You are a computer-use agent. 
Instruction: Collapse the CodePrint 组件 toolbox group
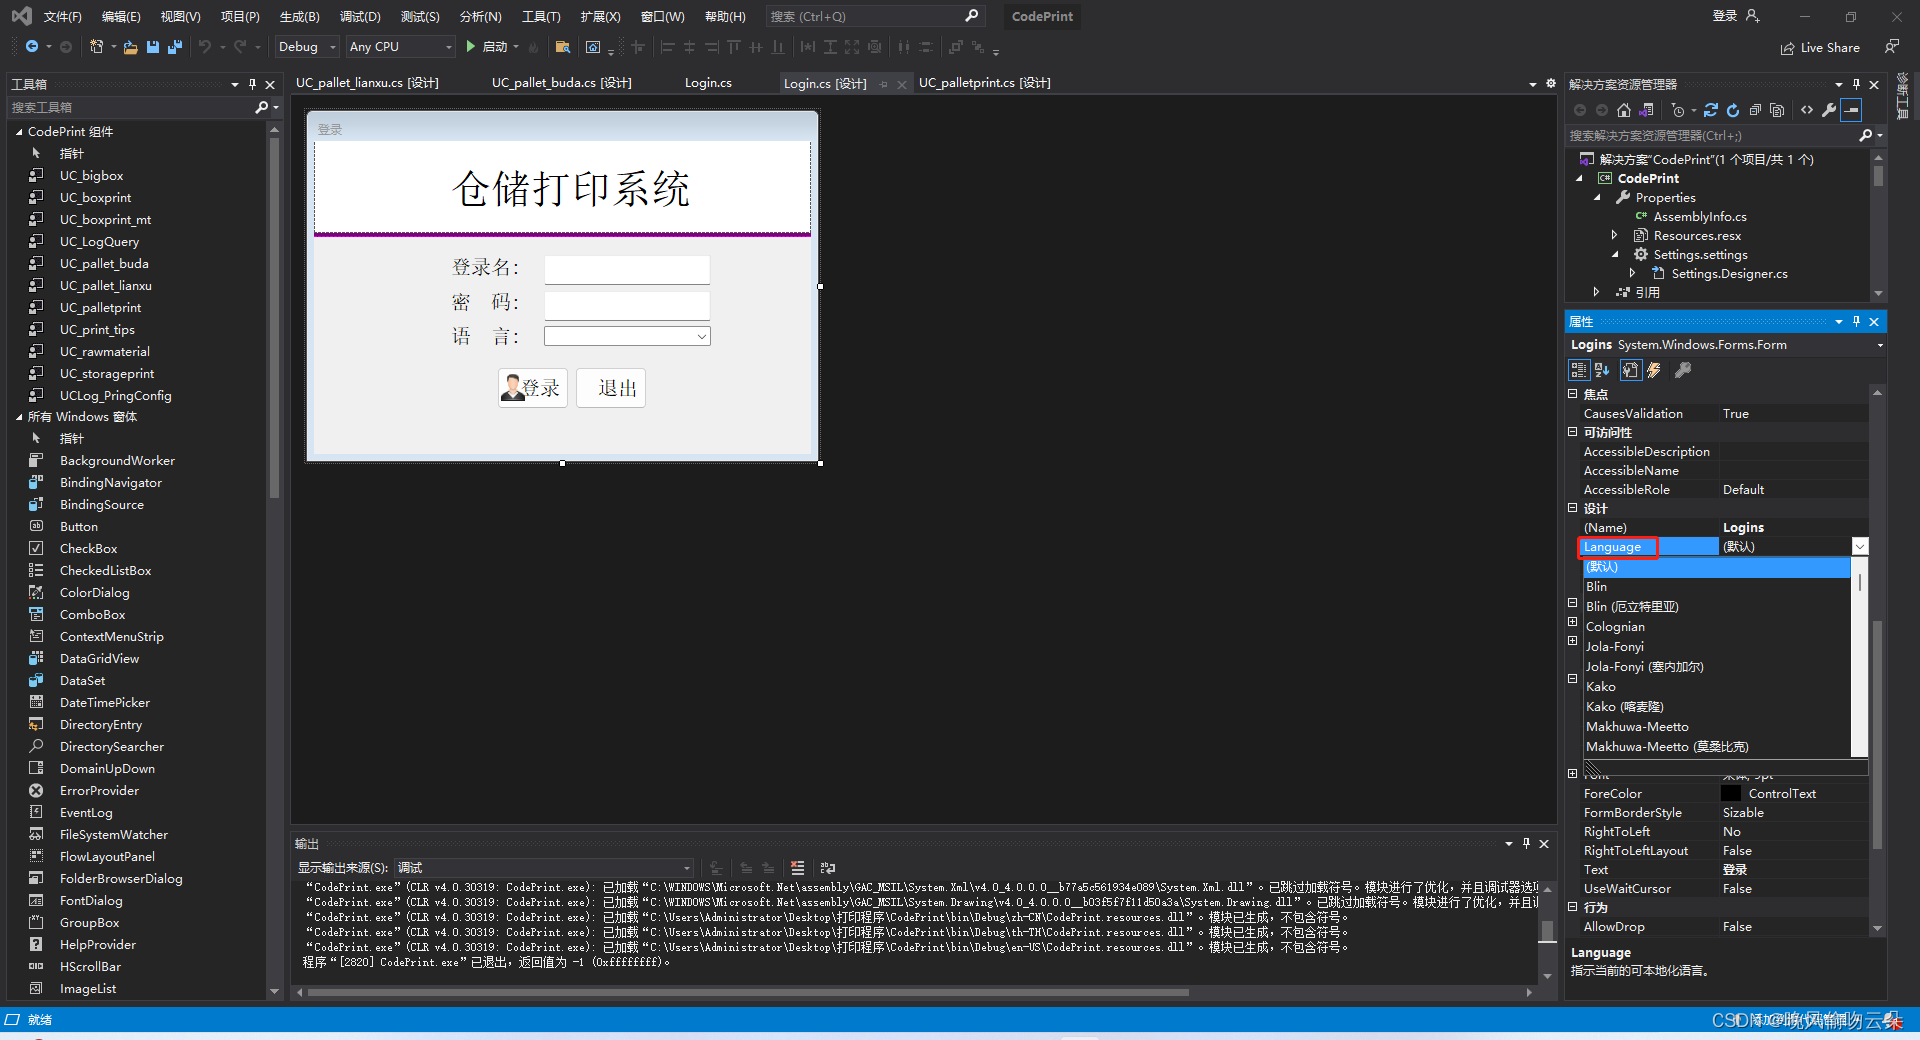19,132
